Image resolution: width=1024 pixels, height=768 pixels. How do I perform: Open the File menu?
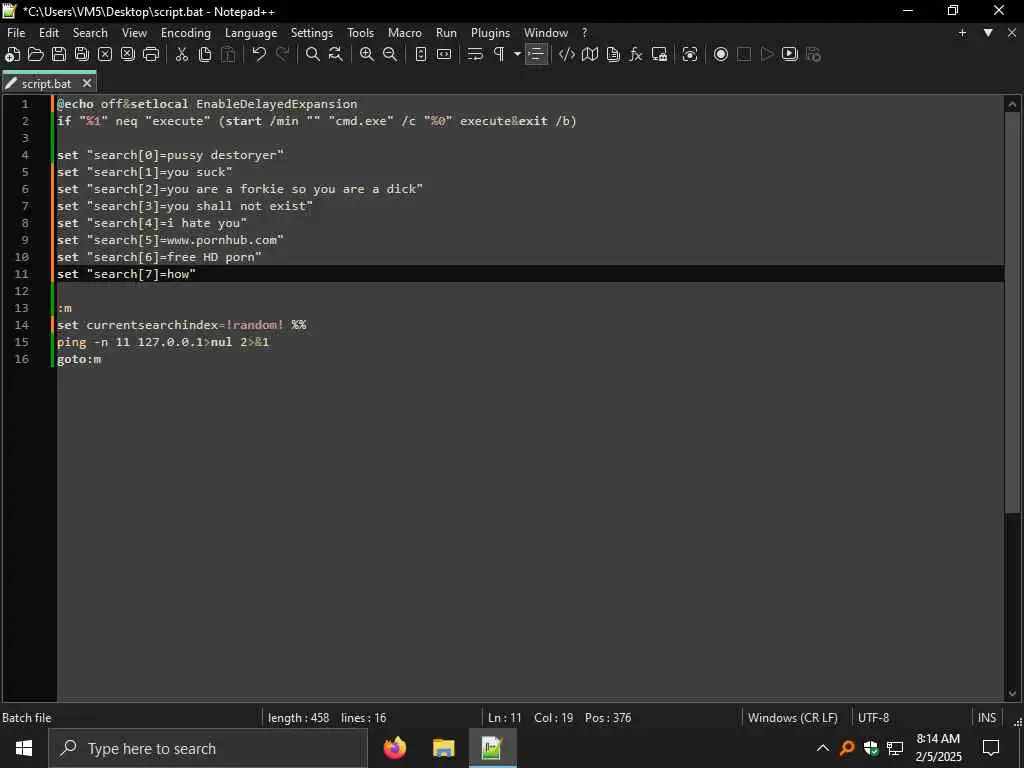point(16,33)
